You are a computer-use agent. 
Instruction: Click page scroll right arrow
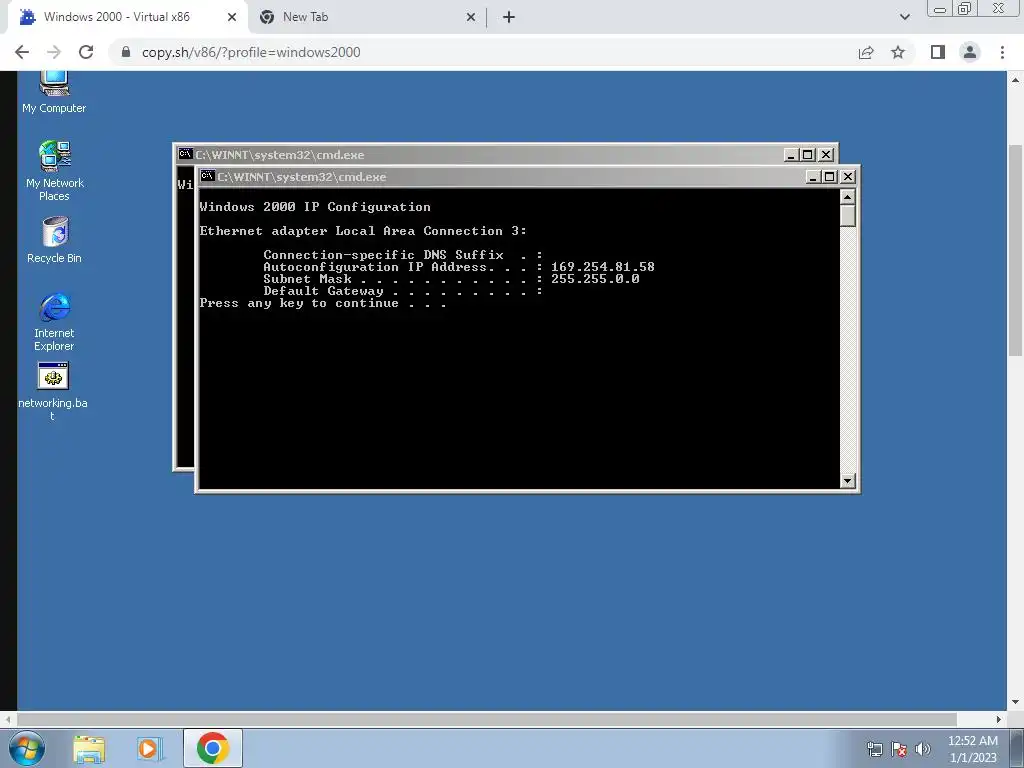coord(999,720)
